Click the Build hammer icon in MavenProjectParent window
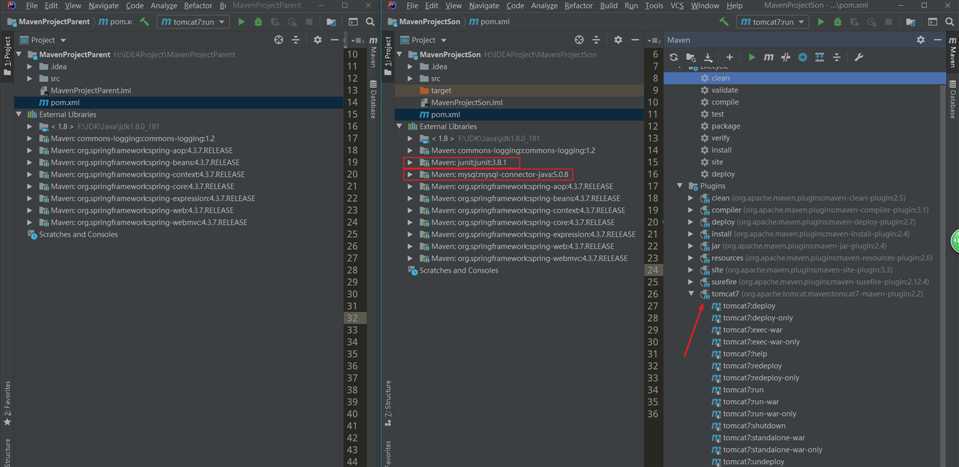This screenshot has width=959, height=467. coord(144,21)
